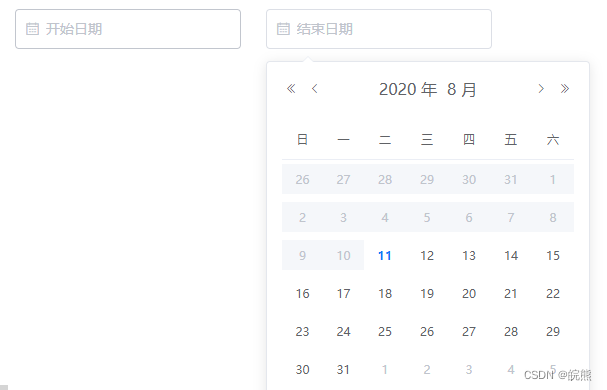Go to previous month with single-left arrow
The width and height of the screenshot is (607, 390).
[315, 89]
